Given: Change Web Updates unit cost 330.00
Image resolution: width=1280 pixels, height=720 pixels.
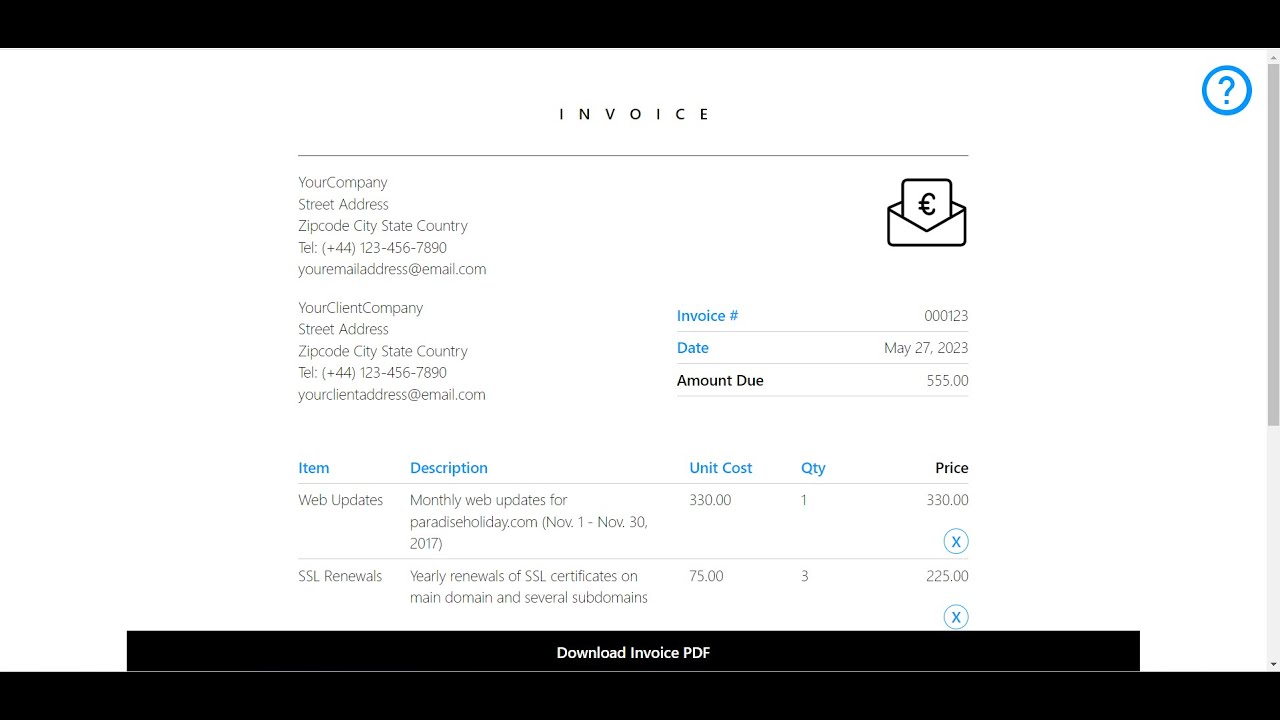Looking at the screenshot, I should [710, 500].
